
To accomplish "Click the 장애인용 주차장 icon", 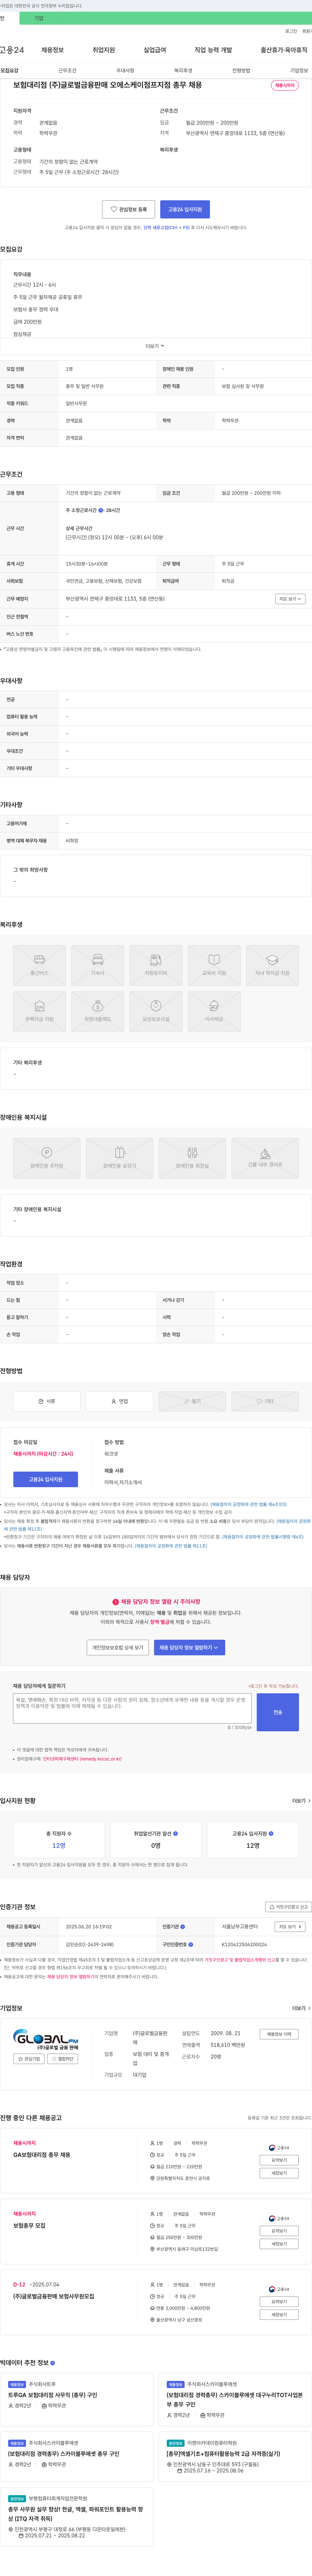I will point(47,1158).
